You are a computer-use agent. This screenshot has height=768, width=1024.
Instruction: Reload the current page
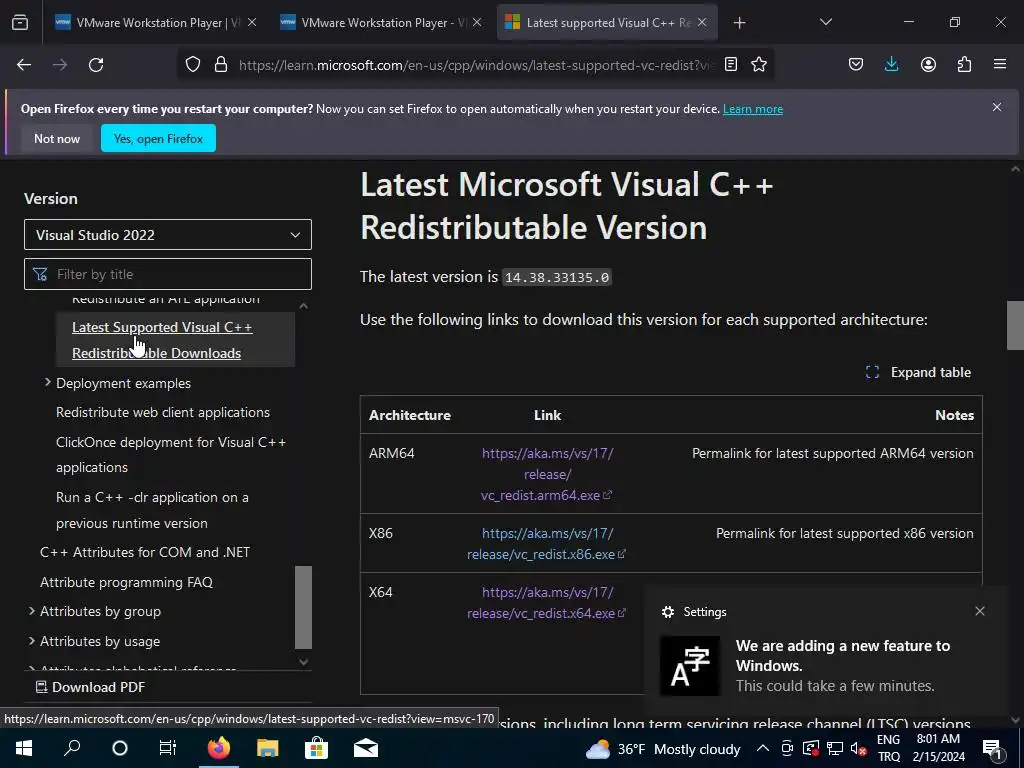pyautogui.click(x=96, y=65)
